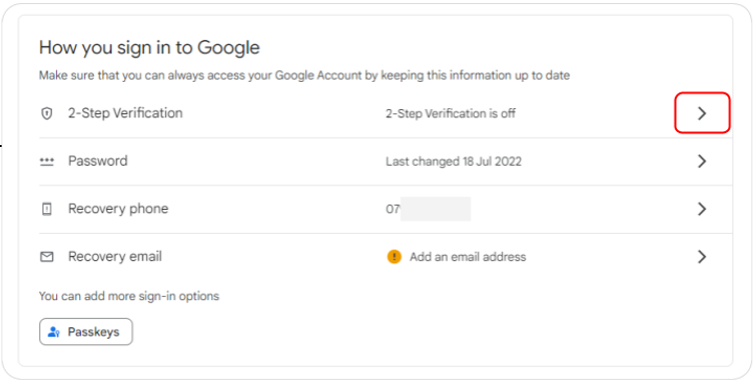The image size is (756, 381).
Task: Select the Password row label
Action: [x=98, y=161]
